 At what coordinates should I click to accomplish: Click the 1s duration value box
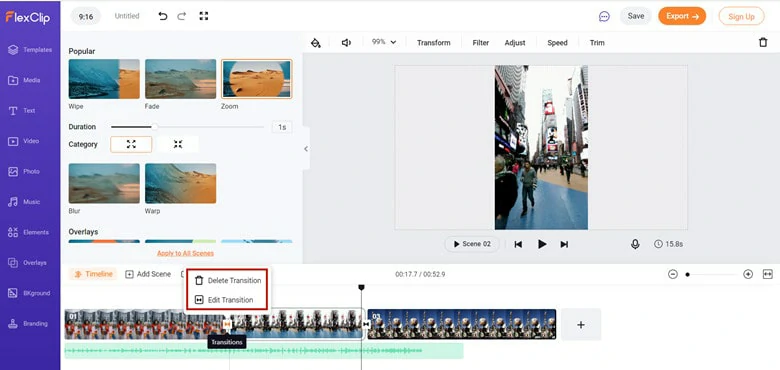coord(282,127)
